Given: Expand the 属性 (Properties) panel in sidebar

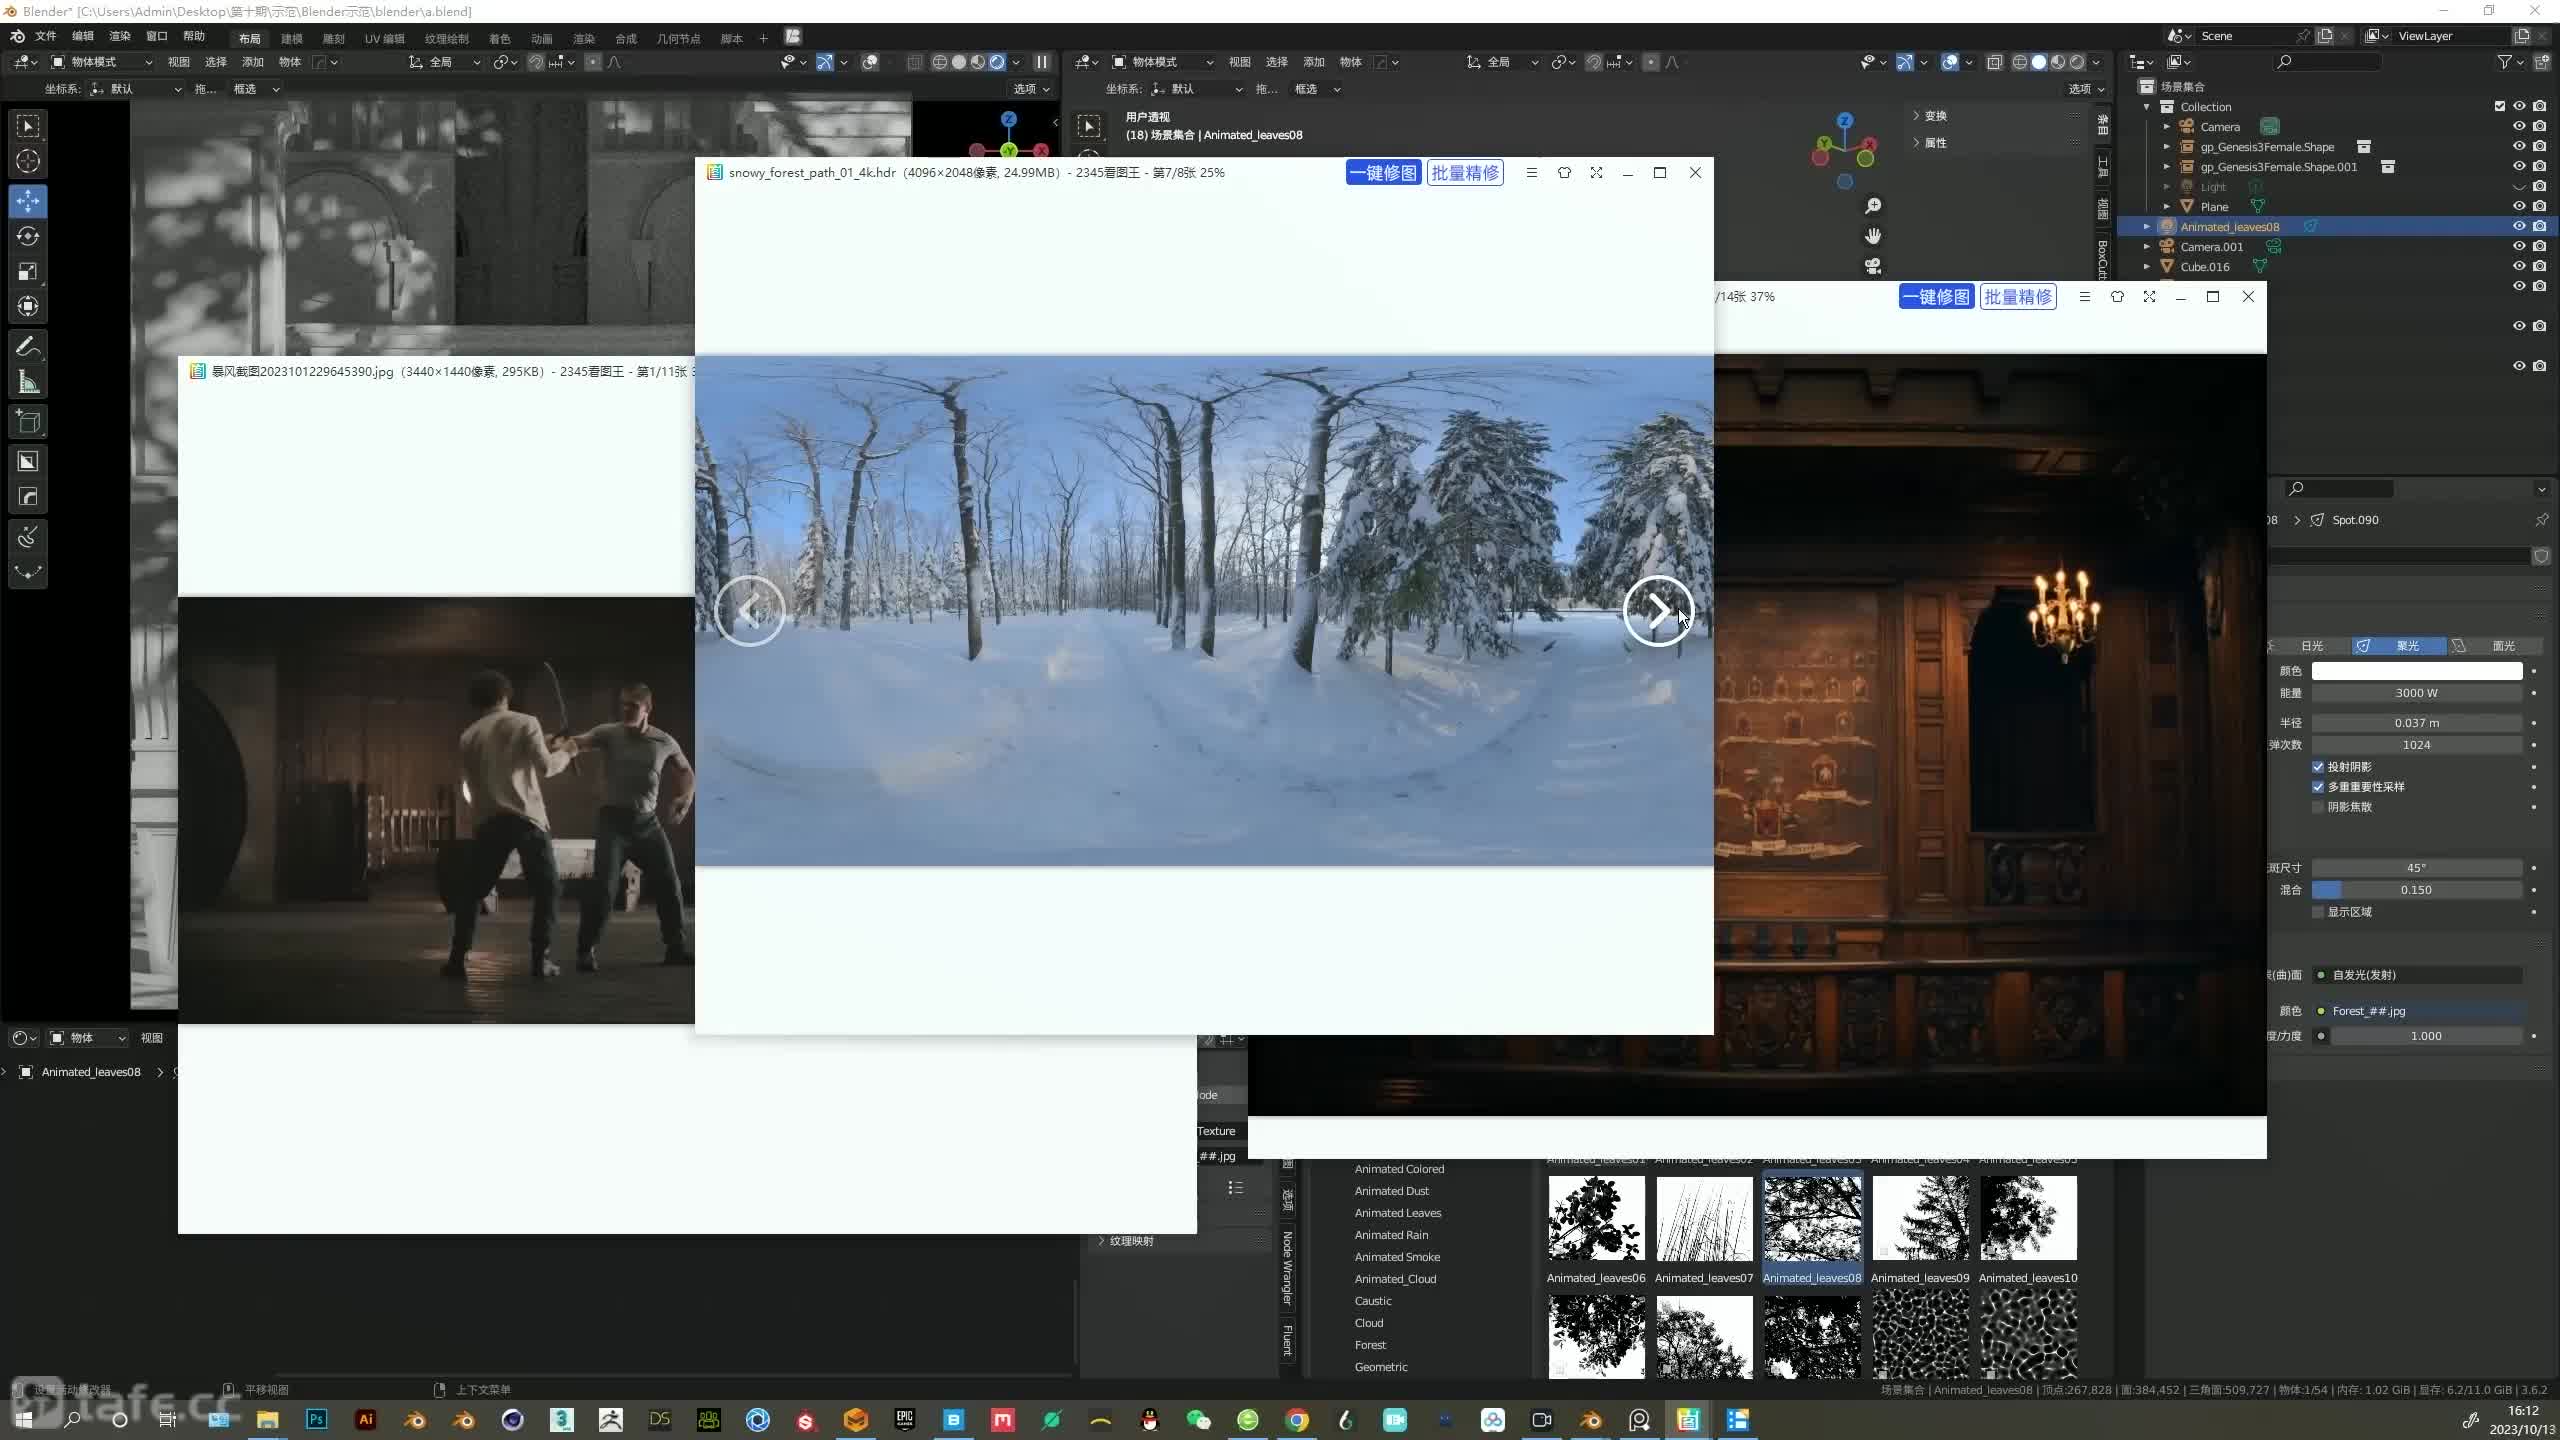Looking at the screenshot, I should (1930, 143).
